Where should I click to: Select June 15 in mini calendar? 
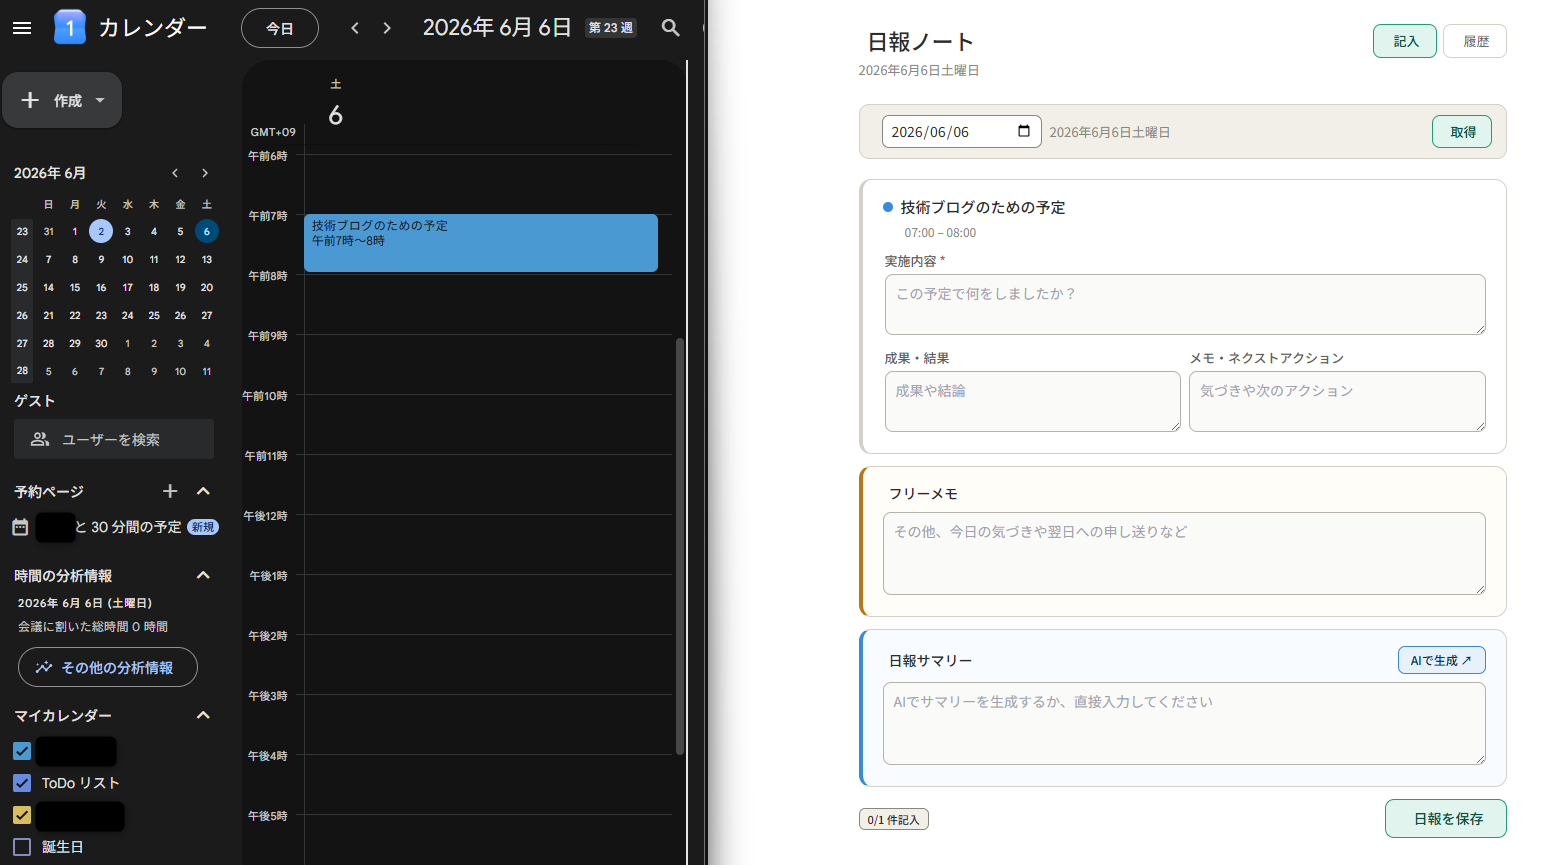75,287
